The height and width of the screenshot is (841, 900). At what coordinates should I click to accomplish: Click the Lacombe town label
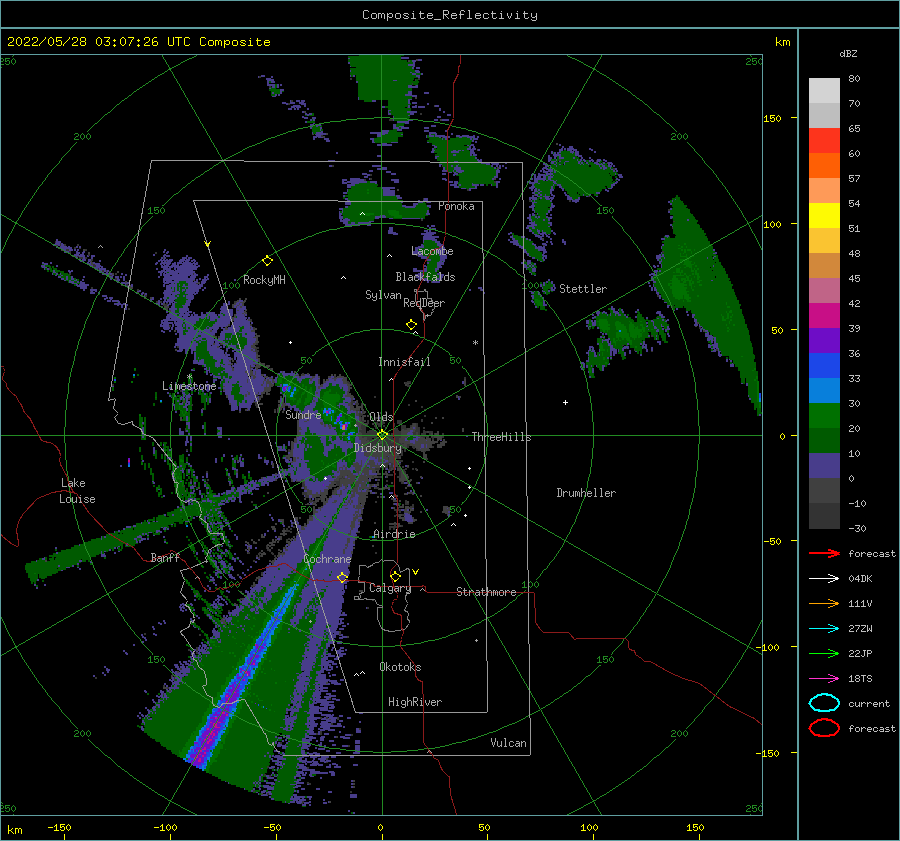pyautogui.click(x=432, y=251)
